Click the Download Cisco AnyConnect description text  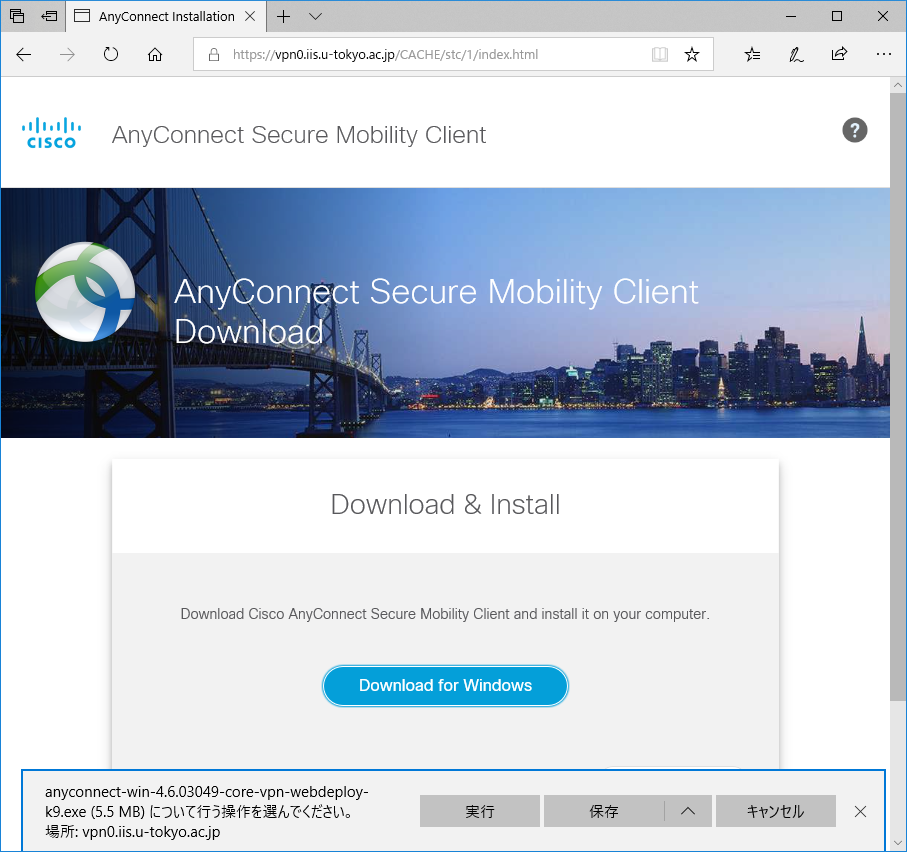[445, 614]
